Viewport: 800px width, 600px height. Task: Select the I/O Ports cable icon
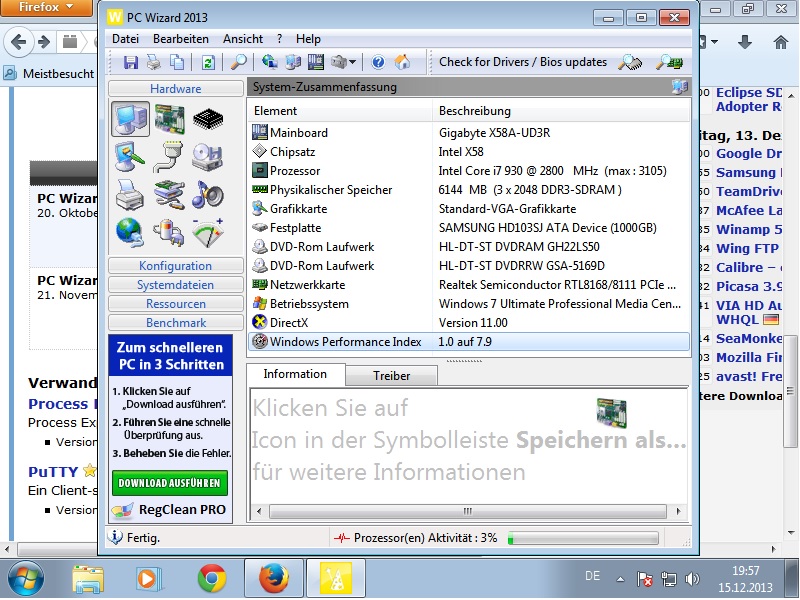[168, 157]
